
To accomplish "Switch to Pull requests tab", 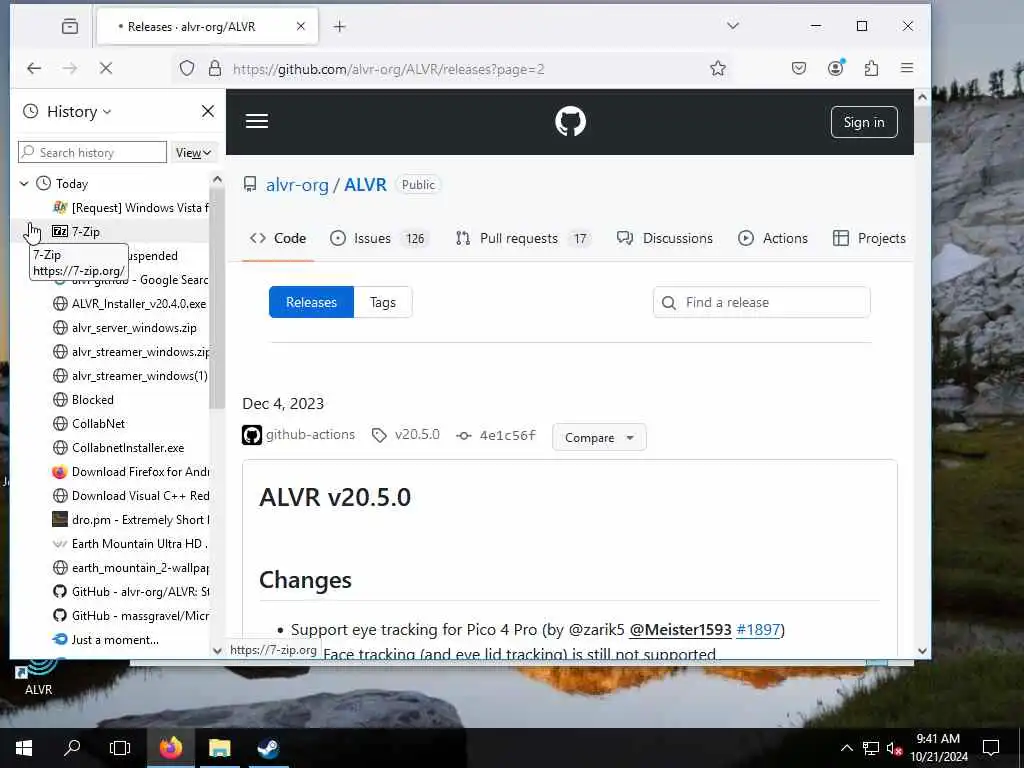I will click(x=522, y=238).
